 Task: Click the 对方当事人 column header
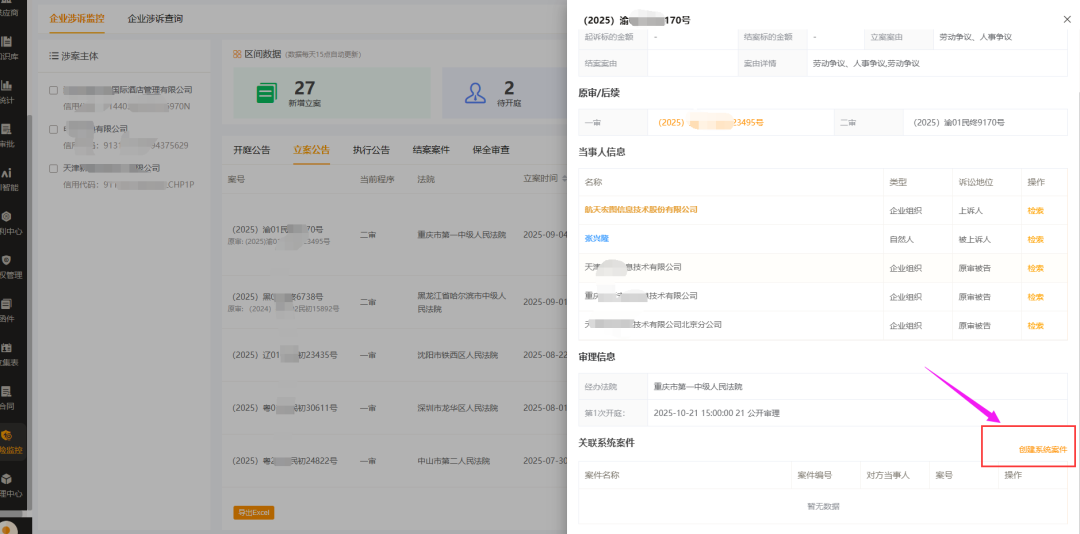(889, 475)
